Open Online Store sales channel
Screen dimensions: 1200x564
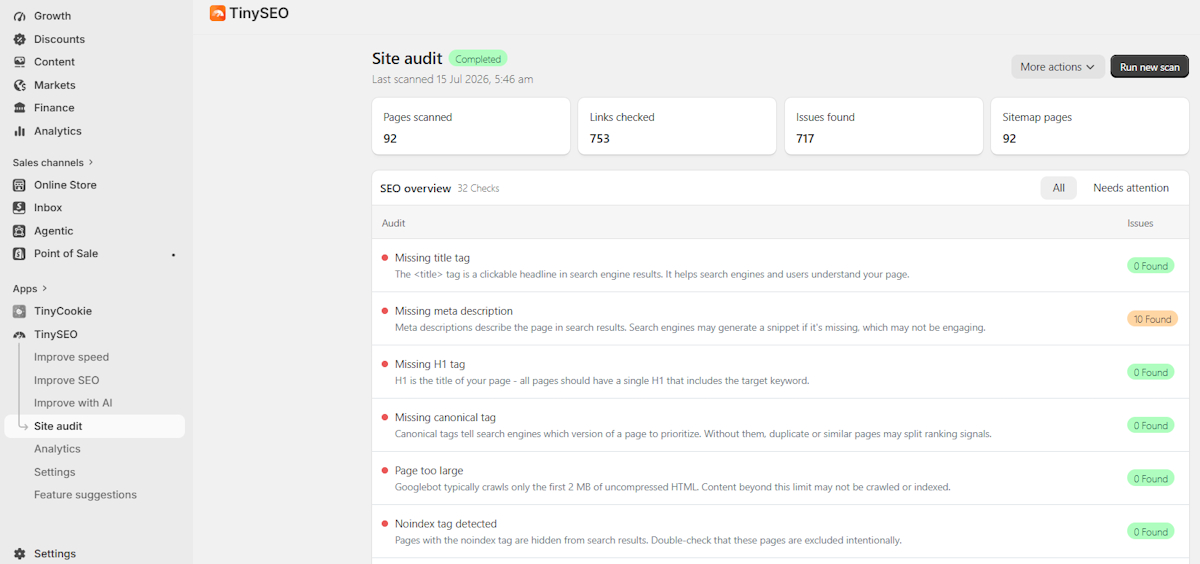point(65,185)
